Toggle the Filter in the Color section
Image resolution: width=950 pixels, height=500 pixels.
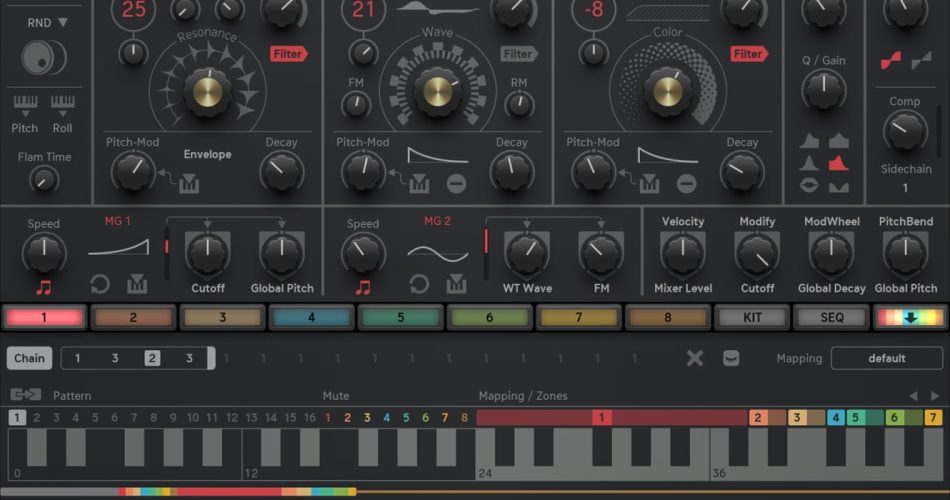click(749, 54)
